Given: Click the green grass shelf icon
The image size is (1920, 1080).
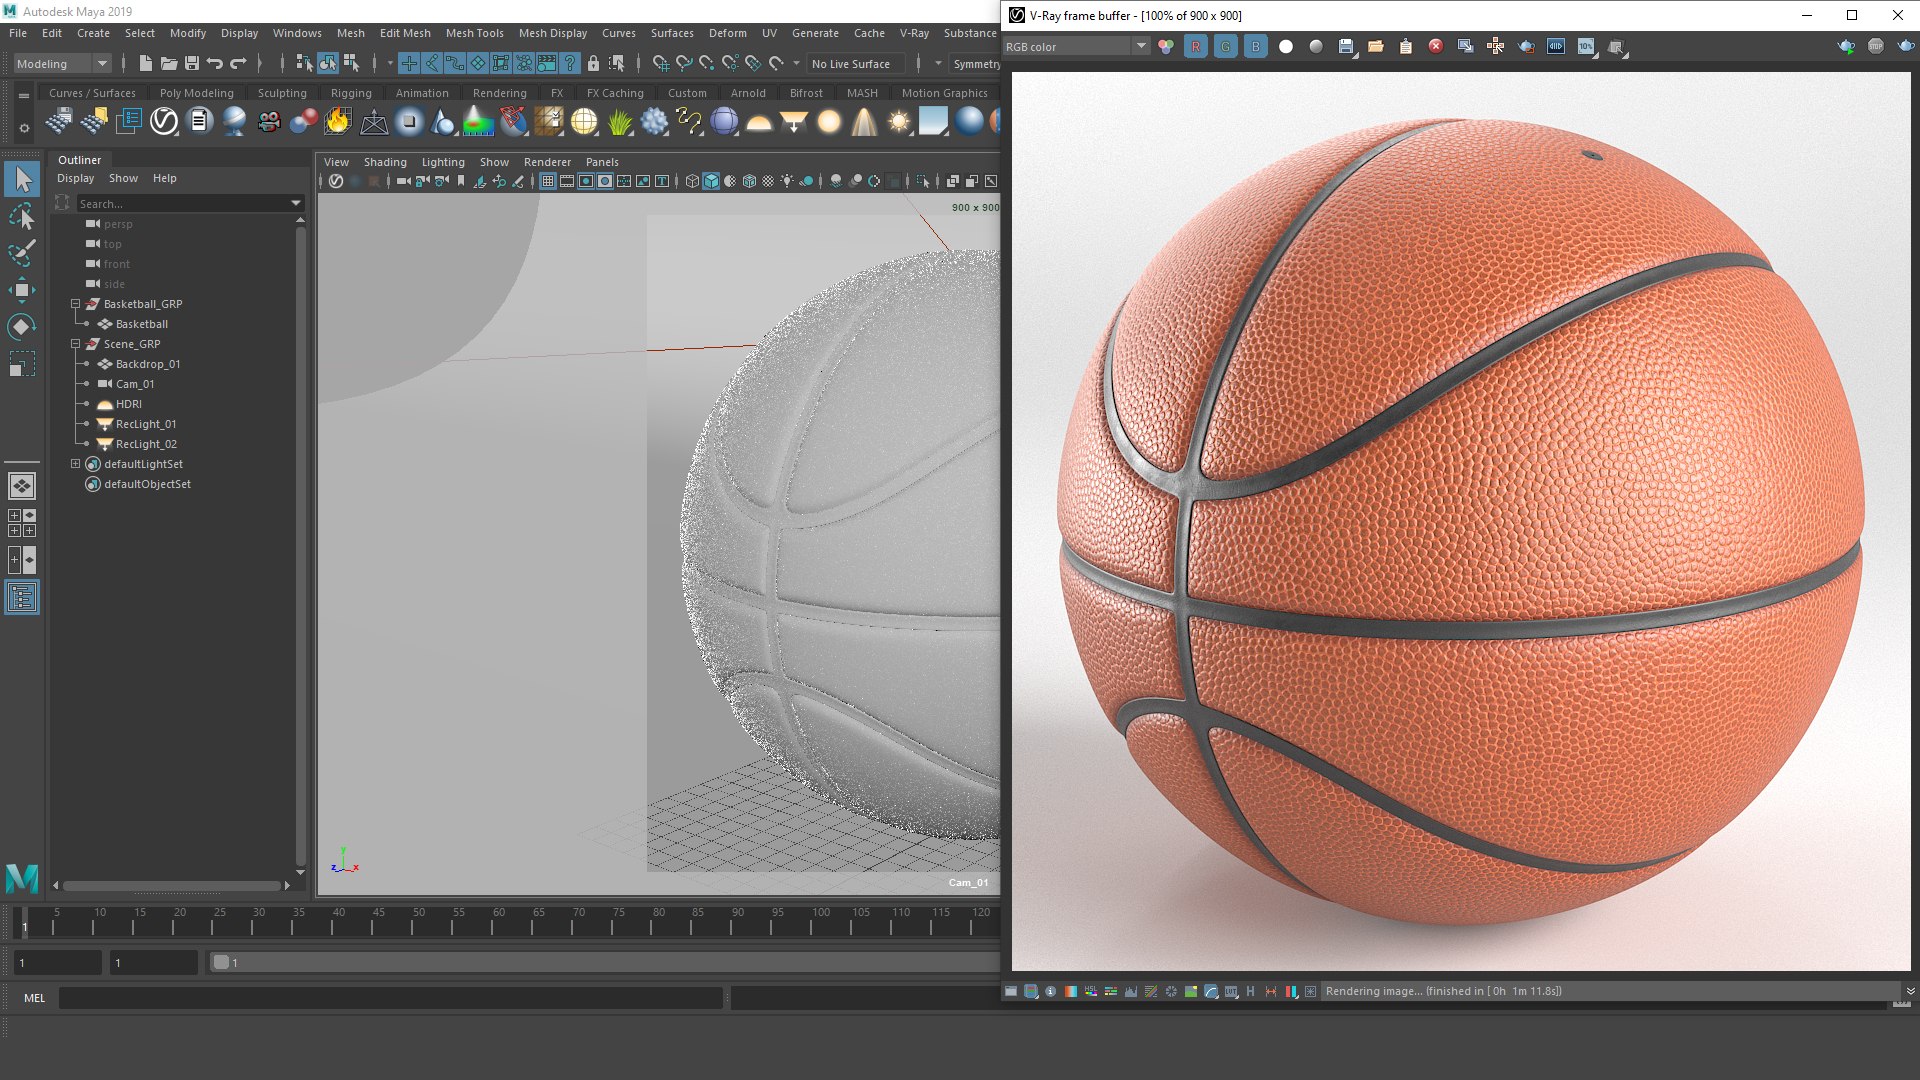Looking at the screenshot, I should (x=620, y=122).
